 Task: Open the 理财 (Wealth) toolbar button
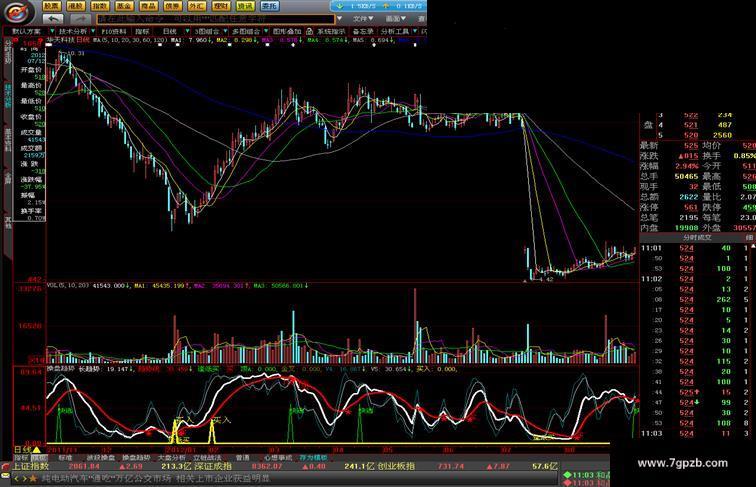221,6
